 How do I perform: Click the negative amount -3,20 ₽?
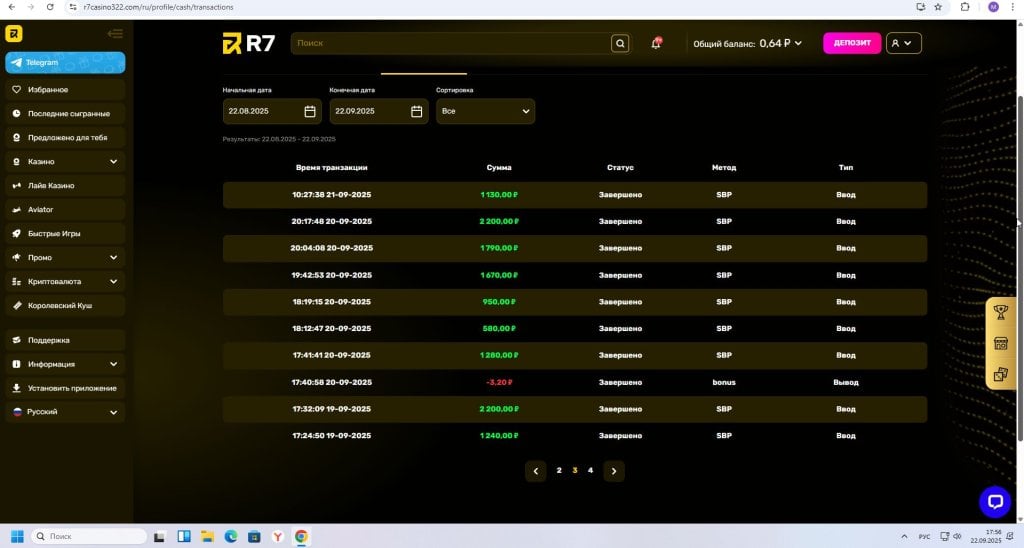pos(499,382)
